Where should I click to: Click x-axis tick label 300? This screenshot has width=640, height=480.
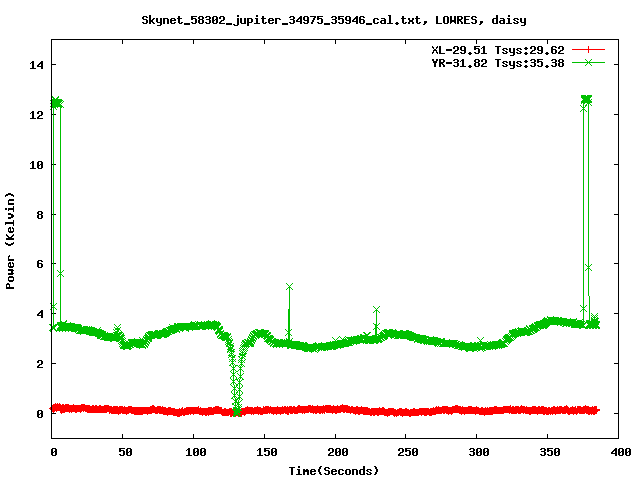point(479,452)
